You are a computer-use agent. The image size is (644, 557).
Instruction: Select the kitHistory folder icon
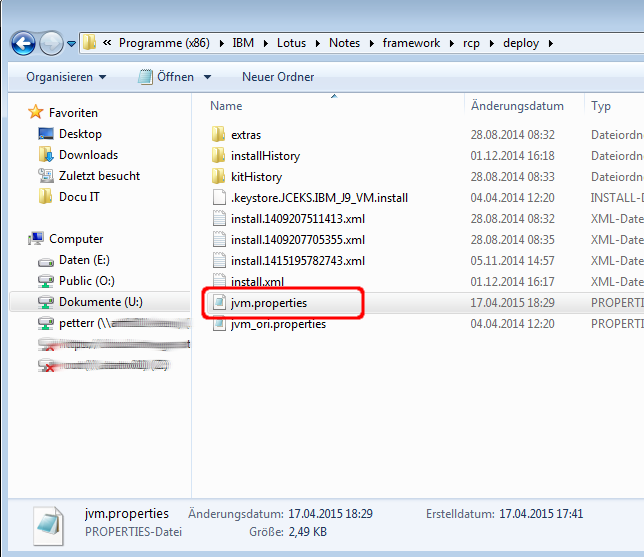[219, 177]
